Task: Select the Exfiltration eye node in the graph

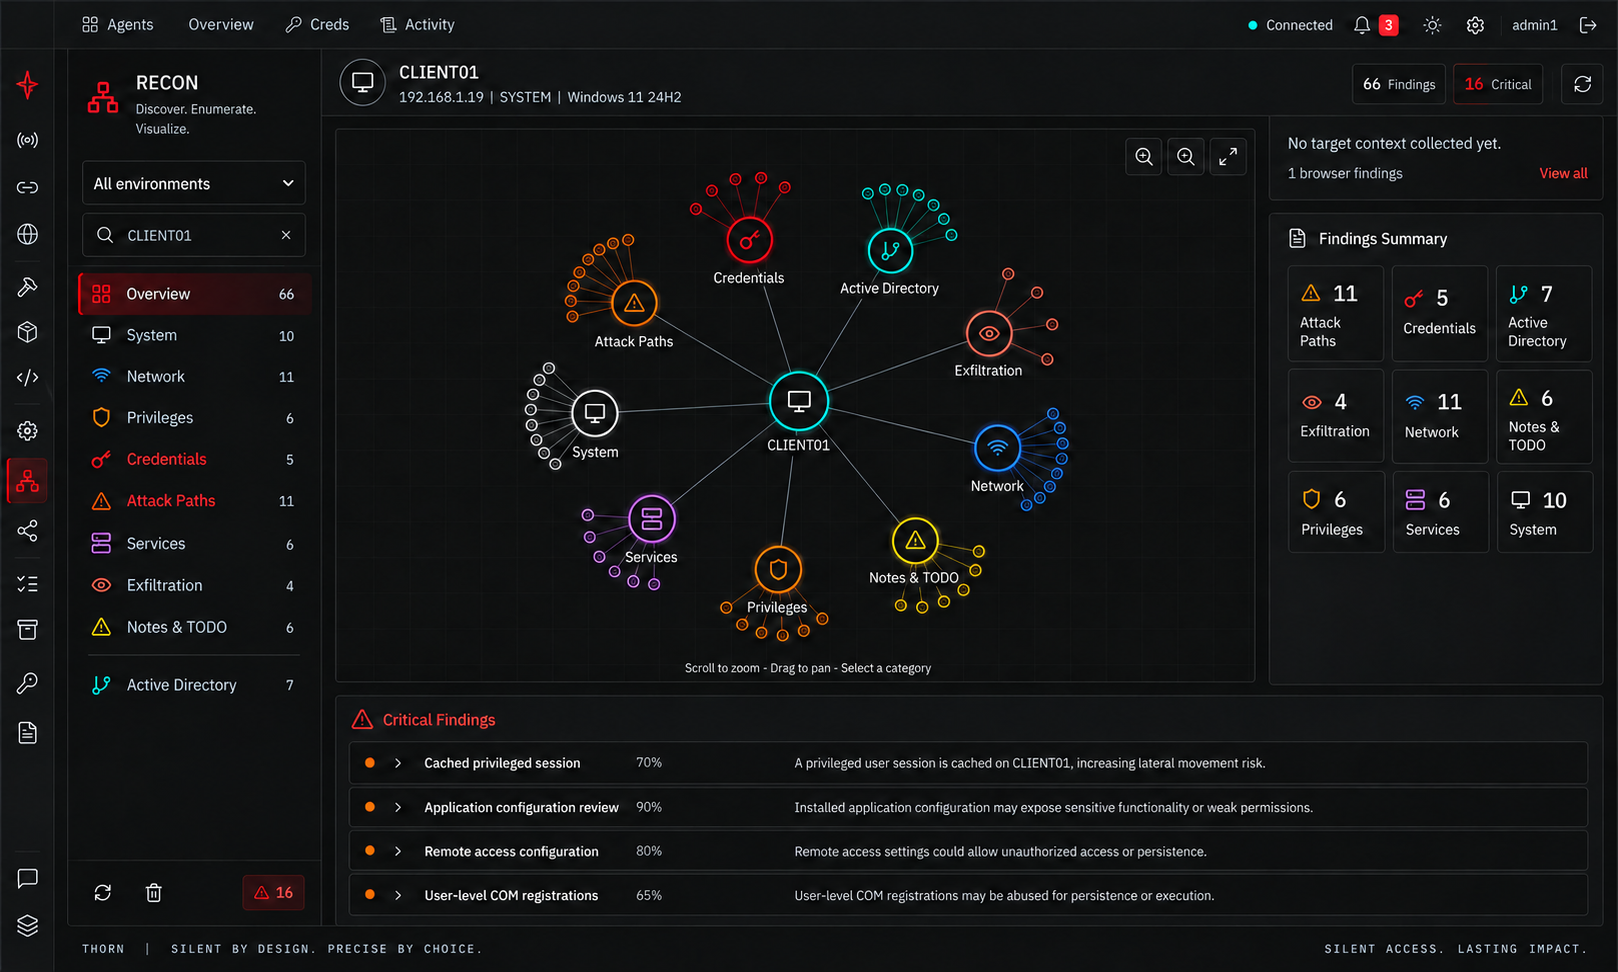Action: point(989,333)
